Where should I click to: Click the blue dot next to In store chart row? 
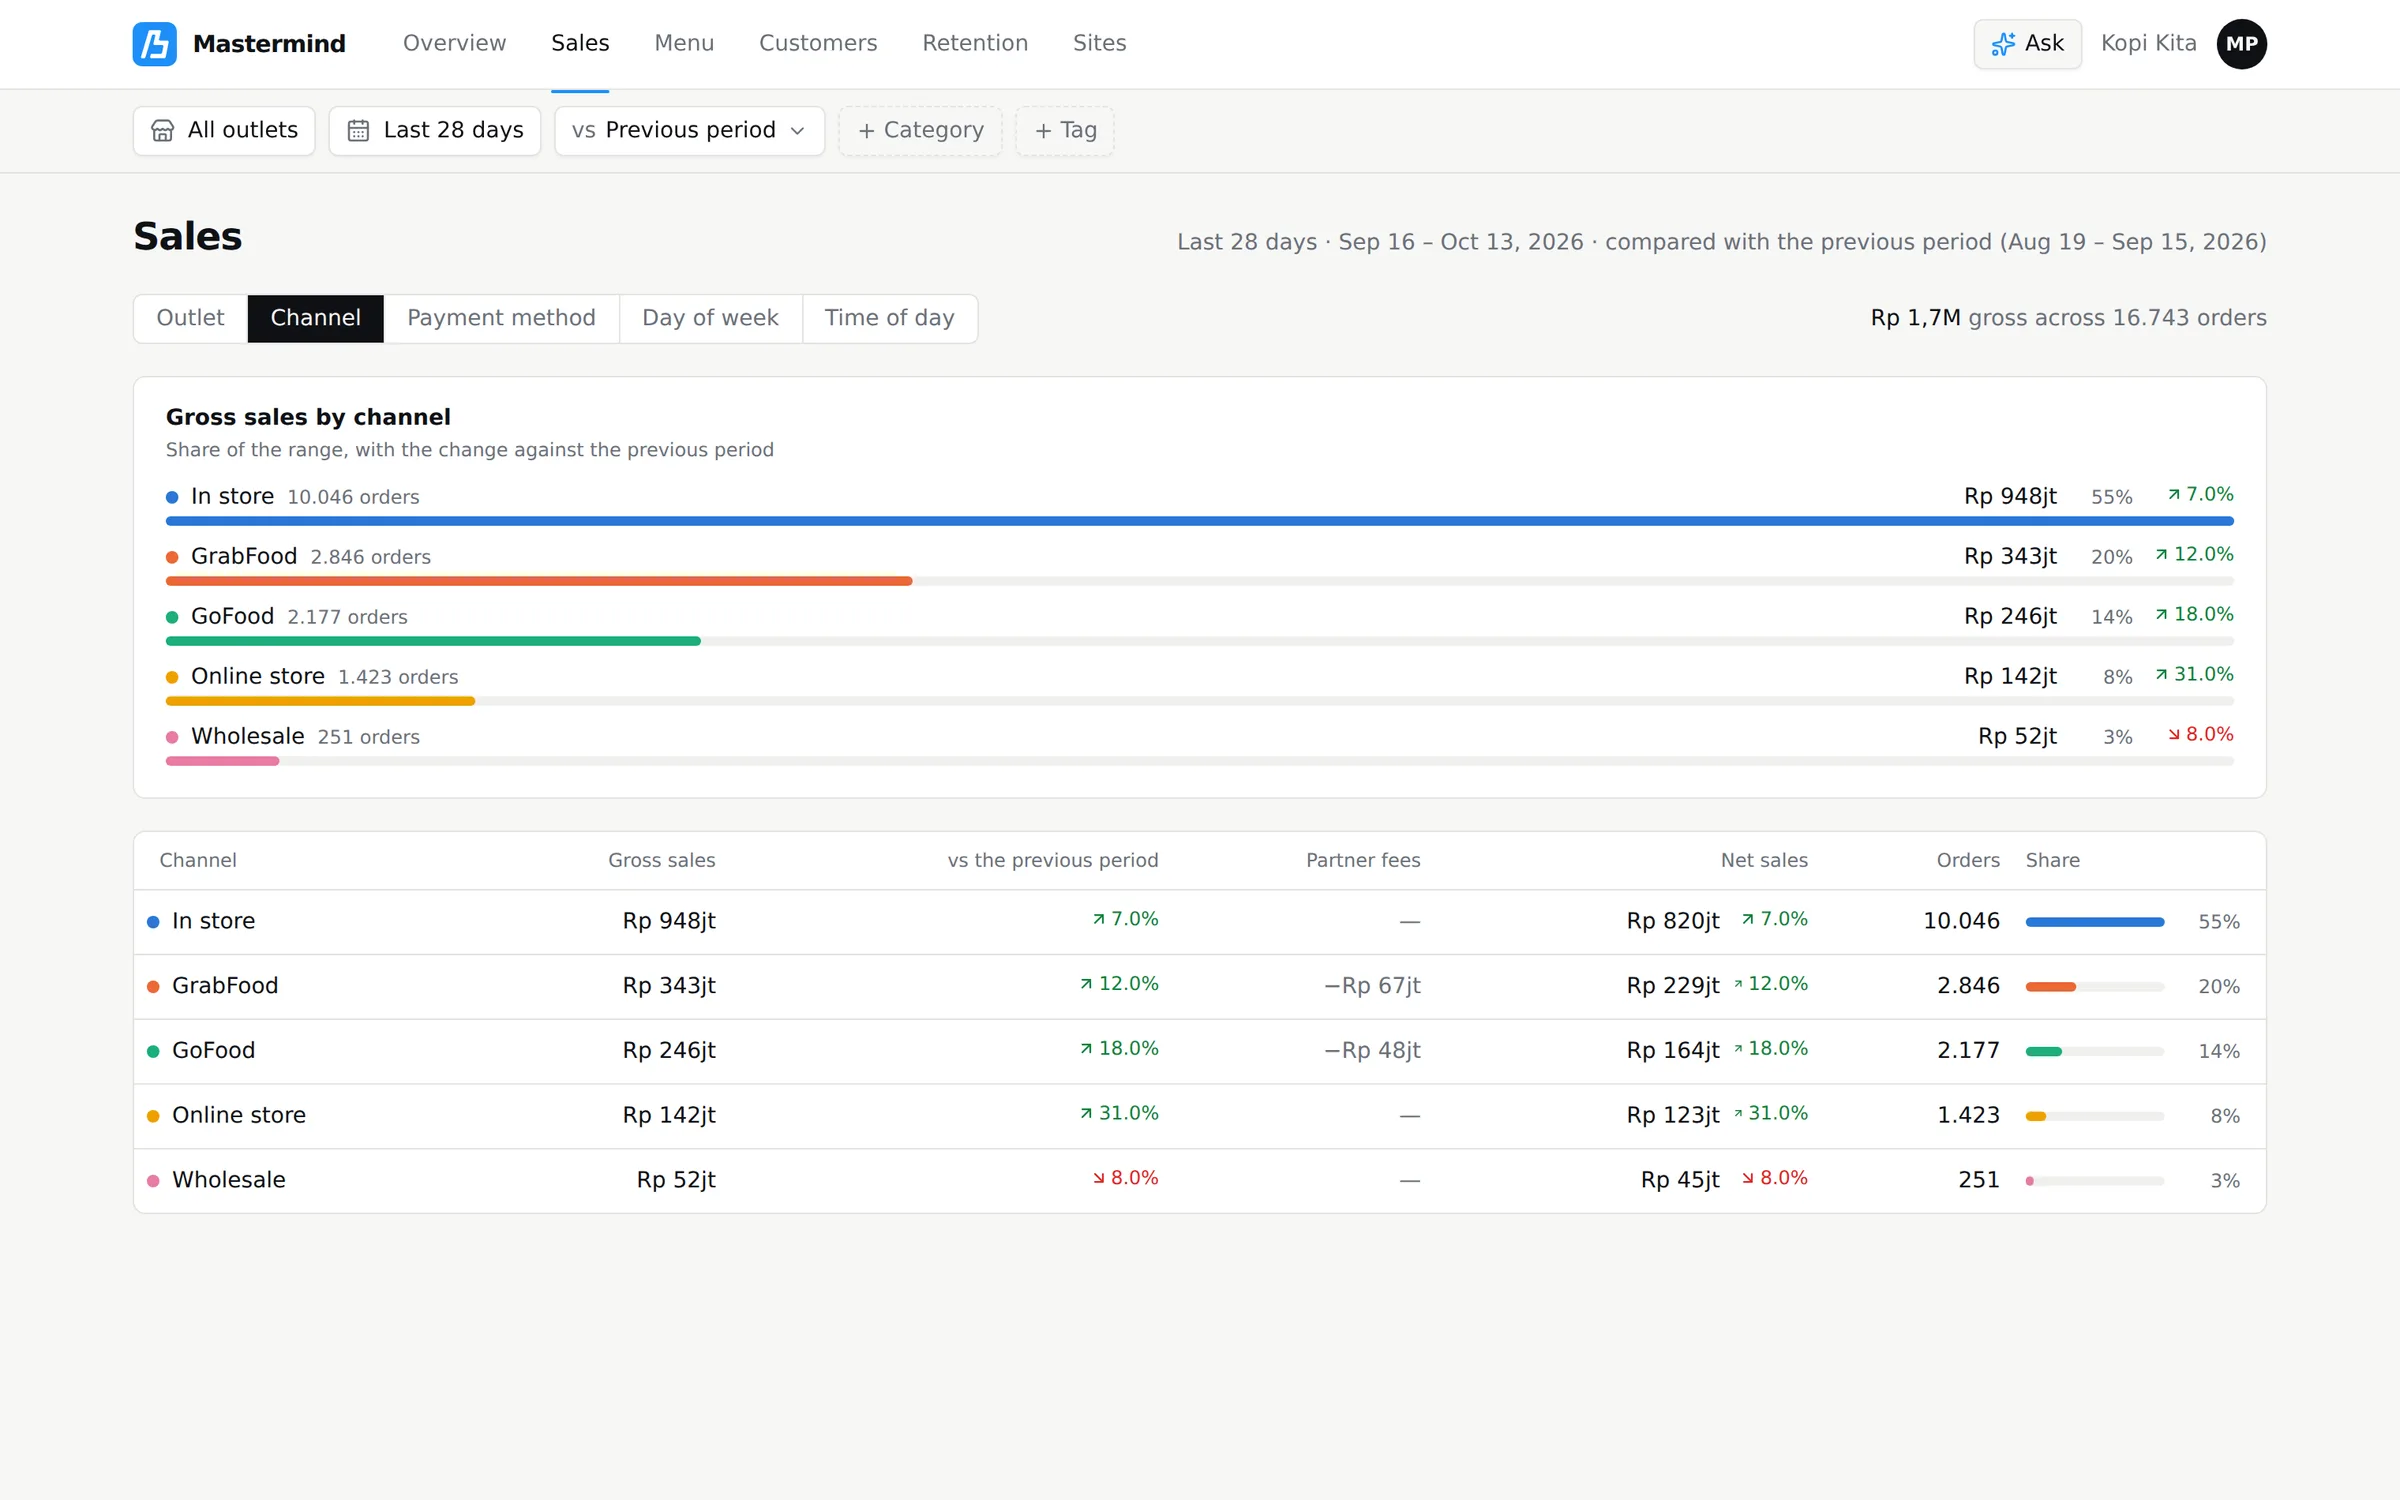[x=172, y=497]
